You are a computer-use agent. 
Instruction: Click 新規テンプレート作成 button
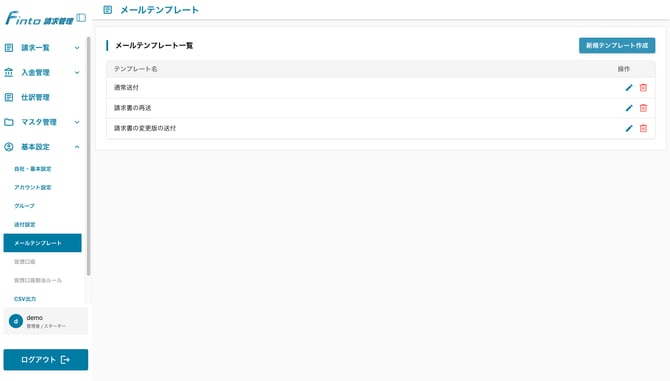tap(617, 45)
